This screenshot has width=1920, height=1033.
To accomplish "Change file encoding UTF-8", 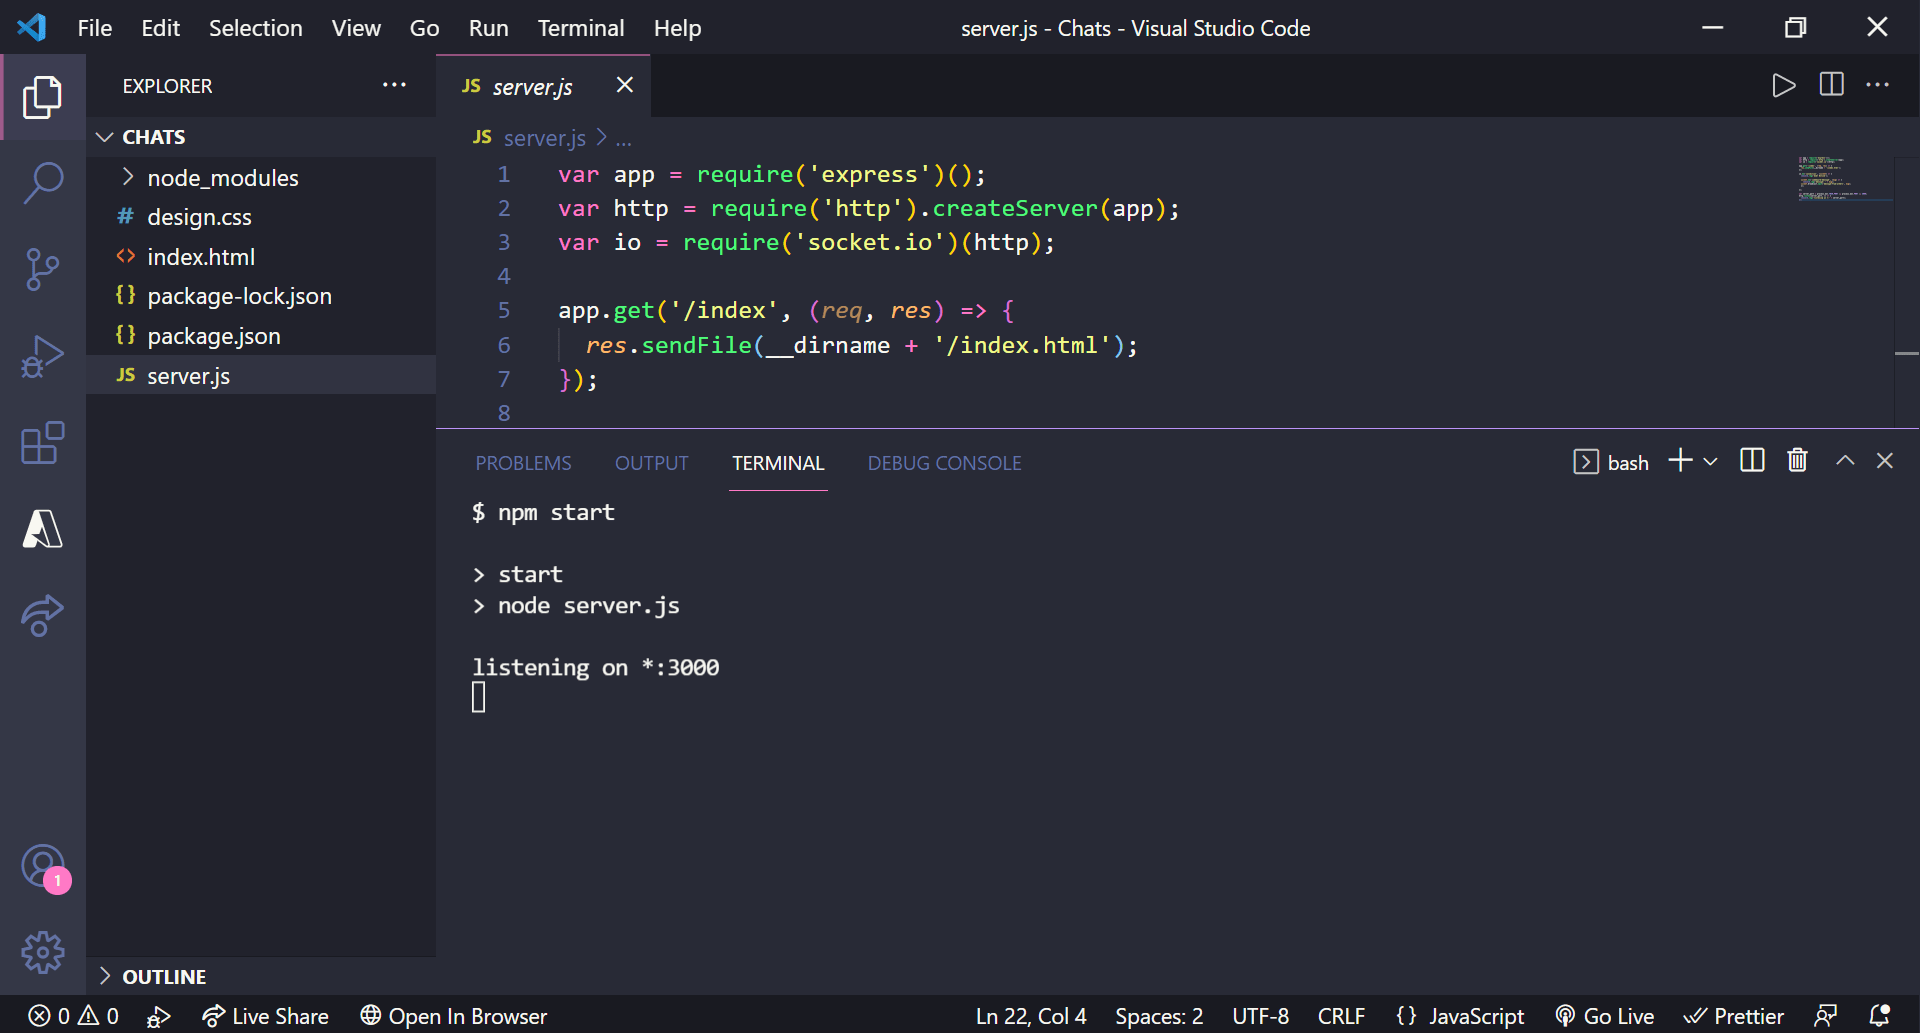I will (1260, 1016).
